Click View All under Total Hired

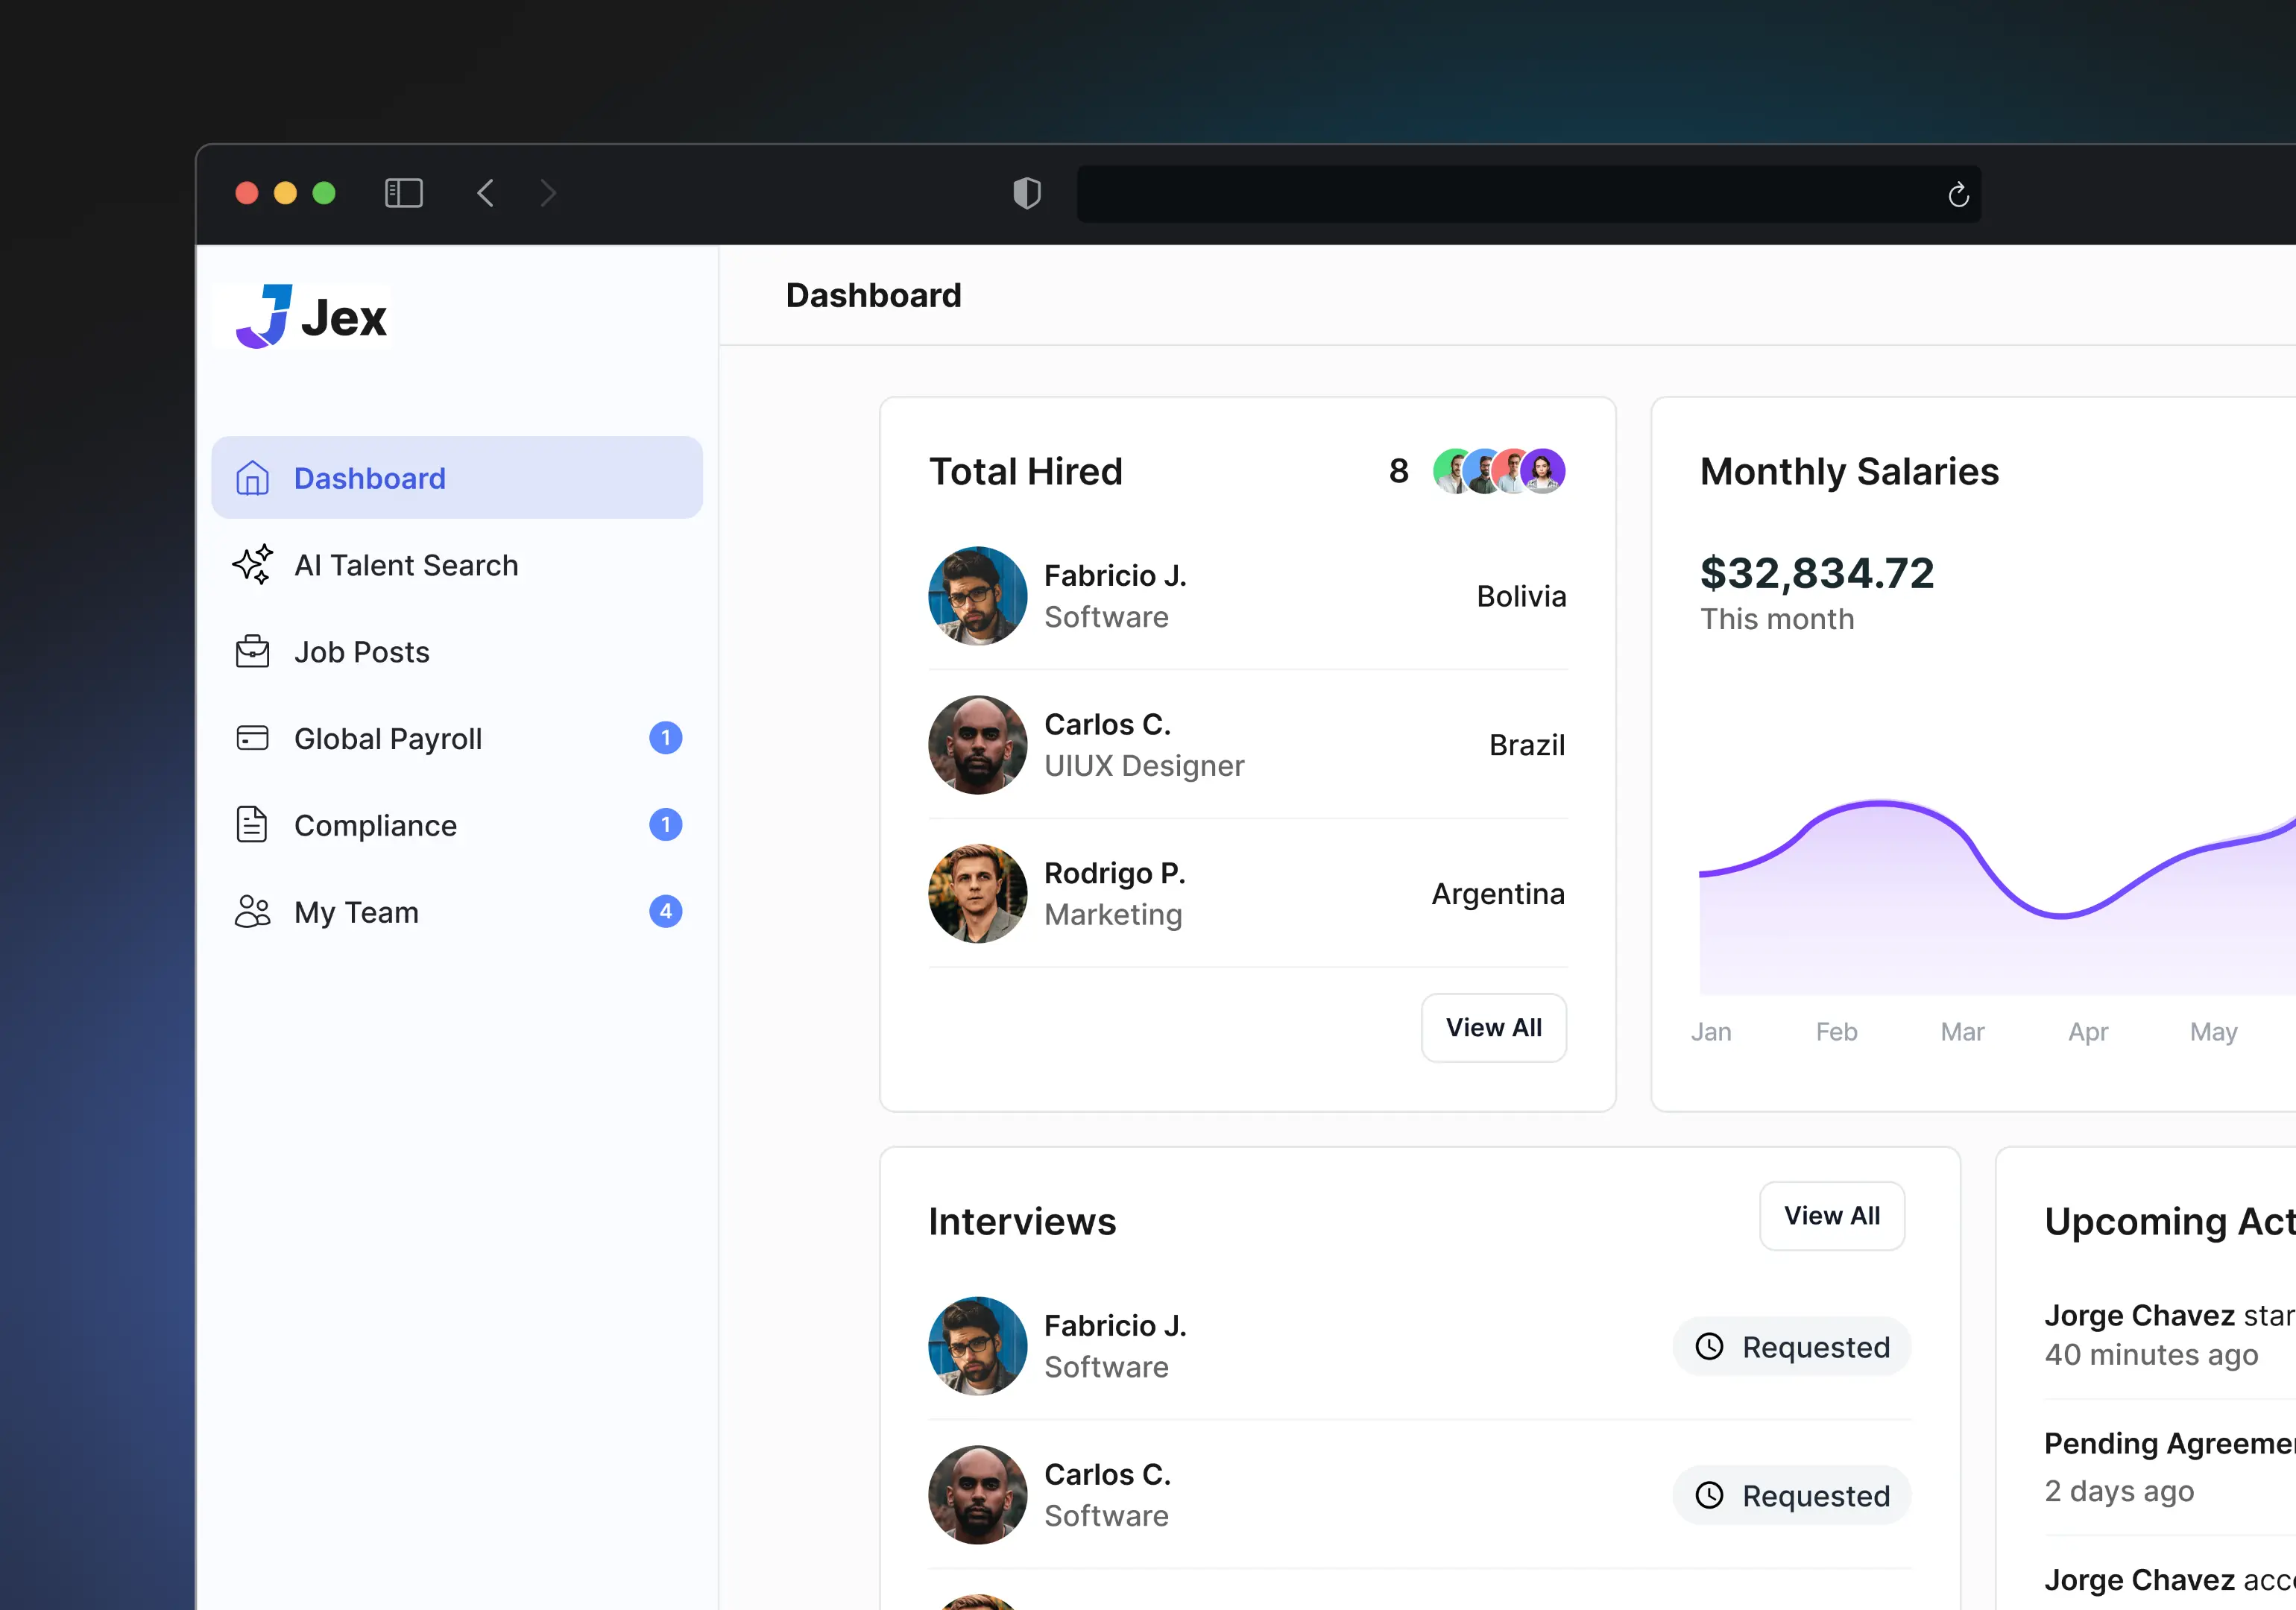point(1493,1027)
